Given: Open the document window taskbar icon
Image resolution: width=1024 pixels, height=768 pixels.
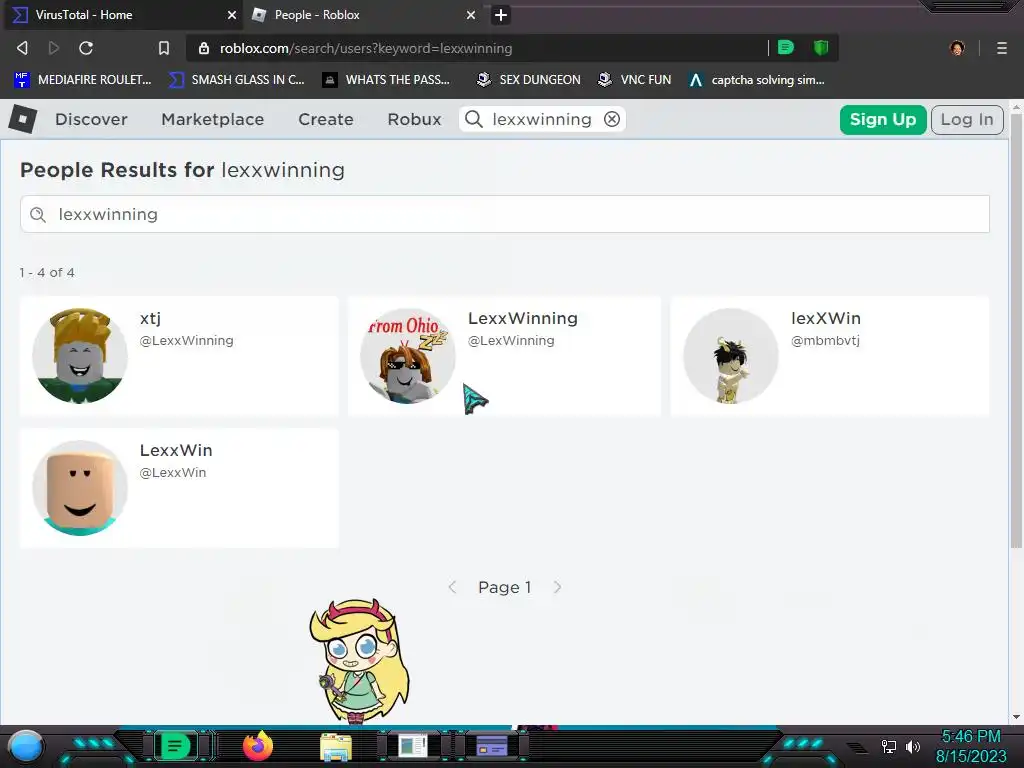Looking at the screenshot, I should click(413, 746).
